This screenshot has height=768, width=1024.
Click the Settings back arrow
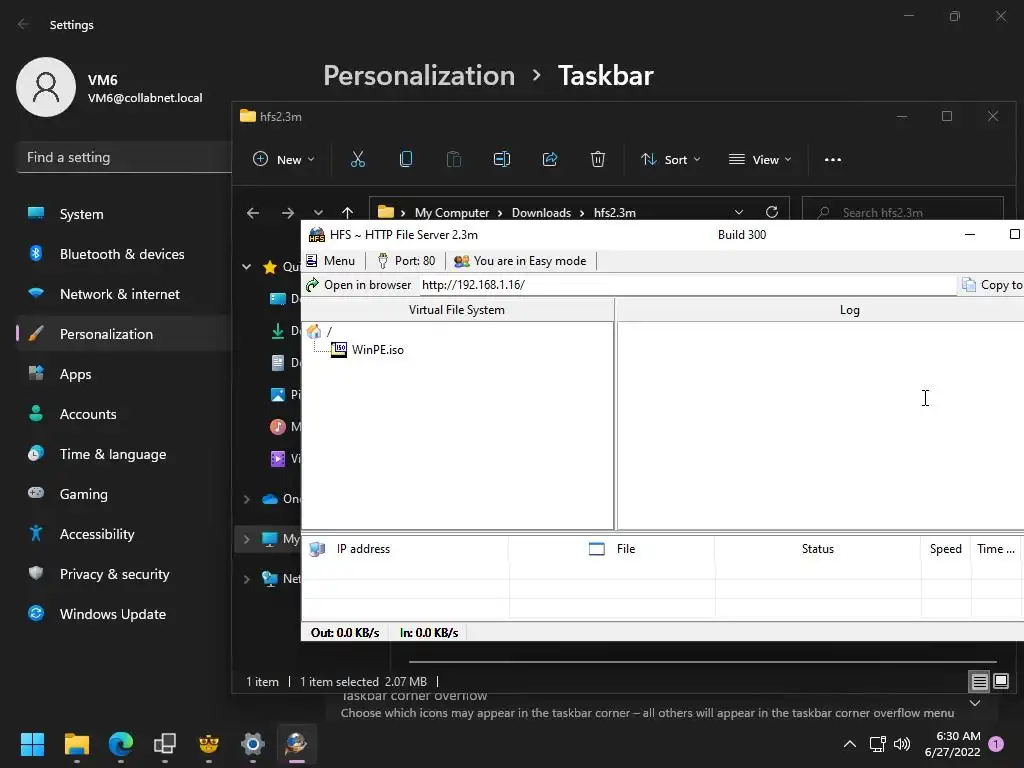click(24, 24)
